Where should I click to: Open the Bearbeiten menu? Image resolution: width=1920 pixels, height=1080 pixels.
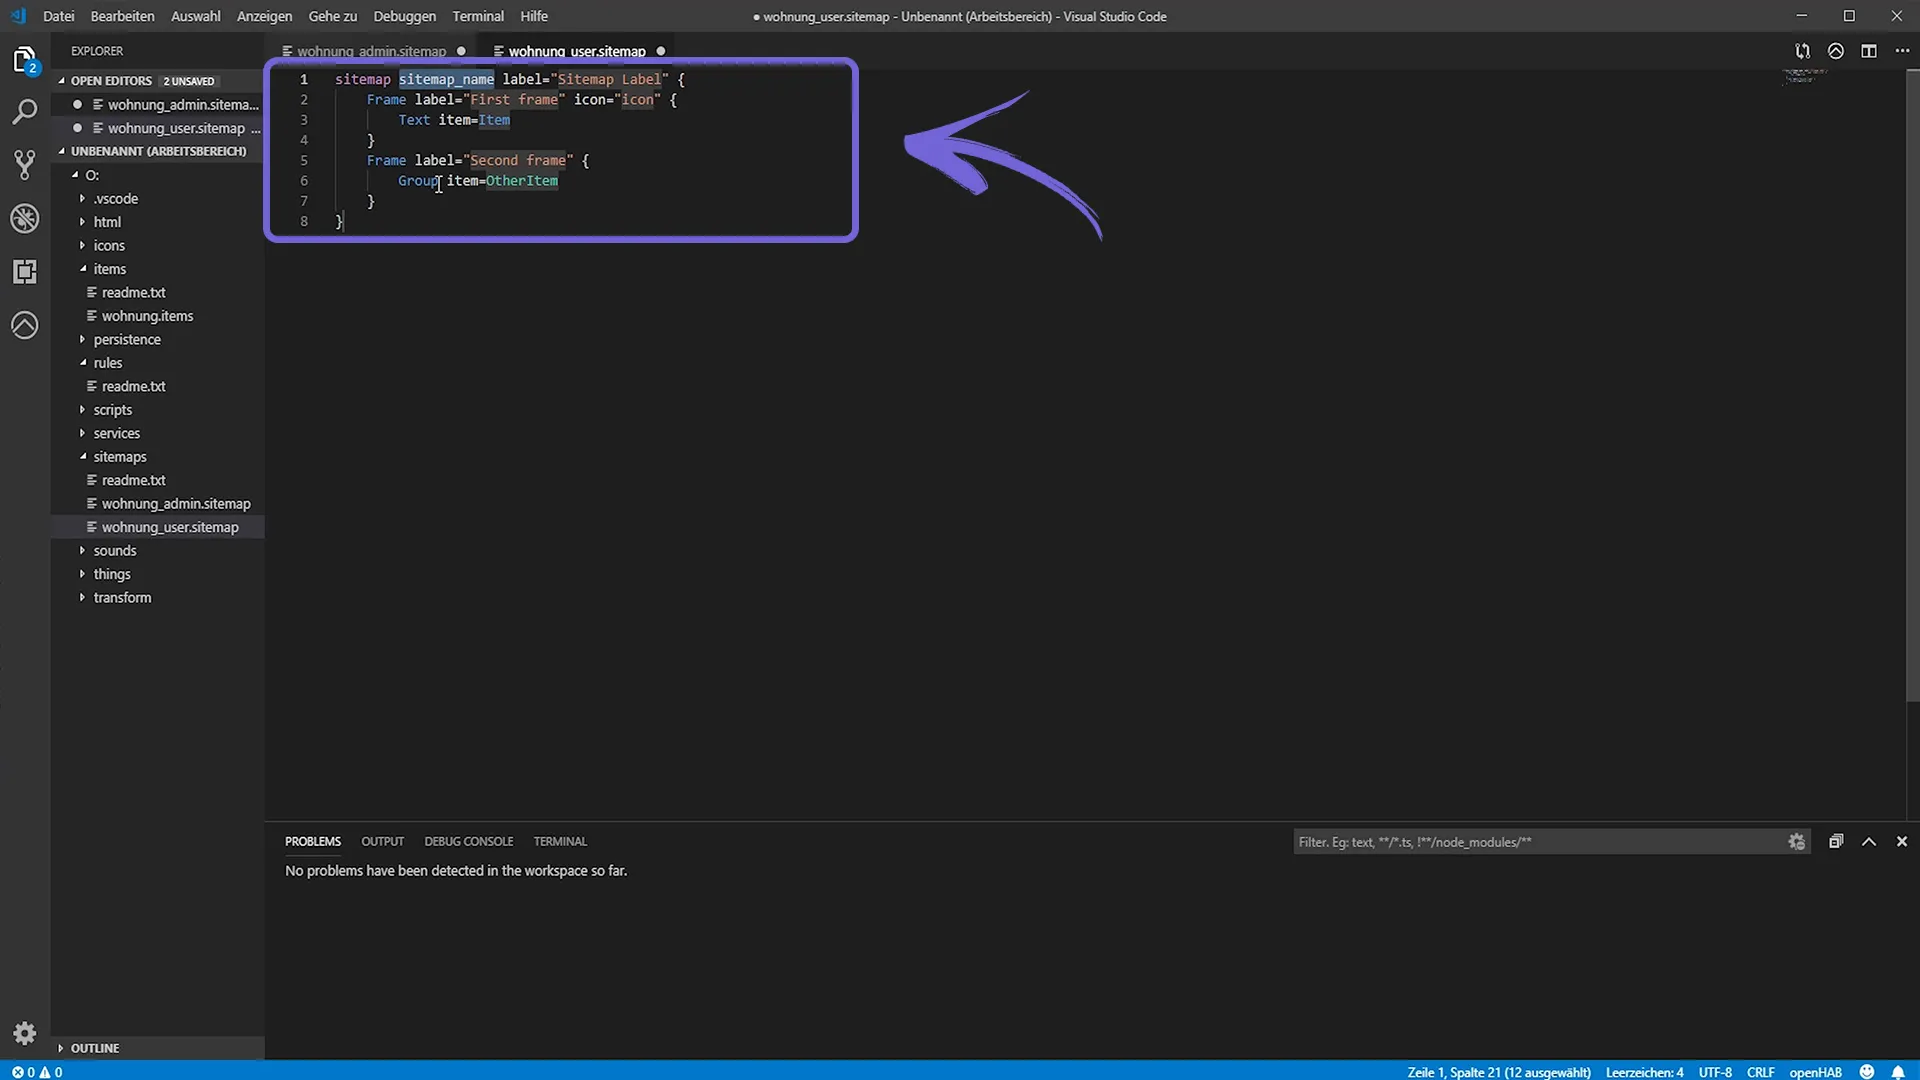point(122,16)
